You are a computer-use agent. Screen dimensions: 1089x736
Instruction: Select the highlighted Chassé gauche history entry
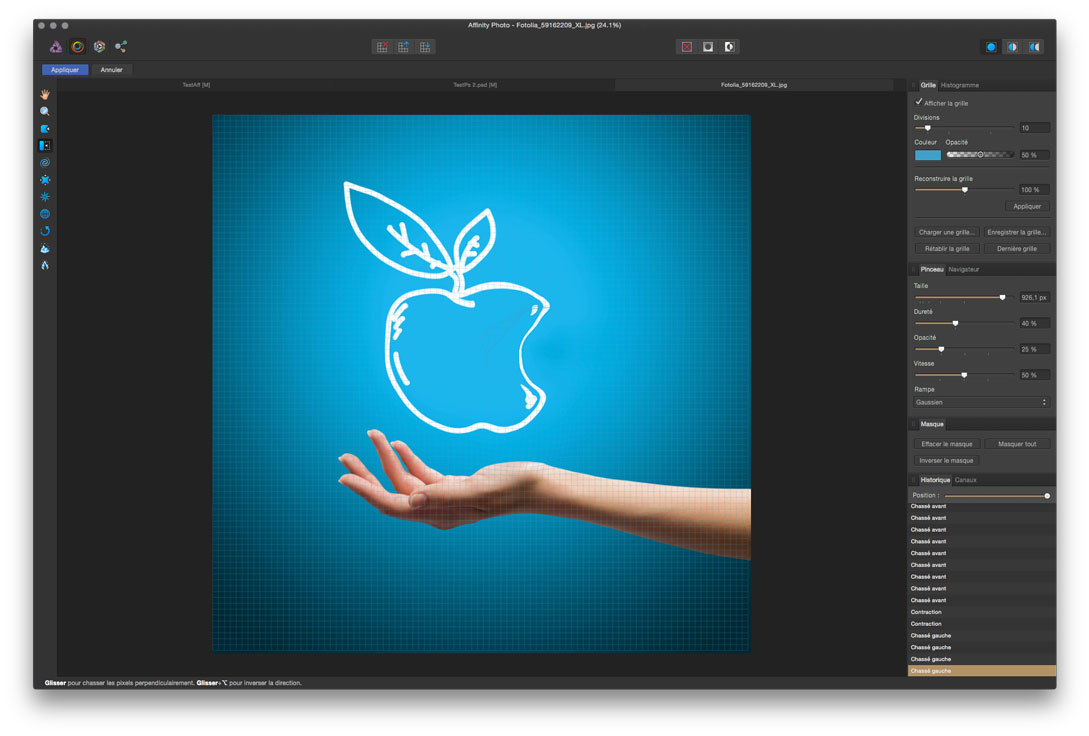click(981, 671)
